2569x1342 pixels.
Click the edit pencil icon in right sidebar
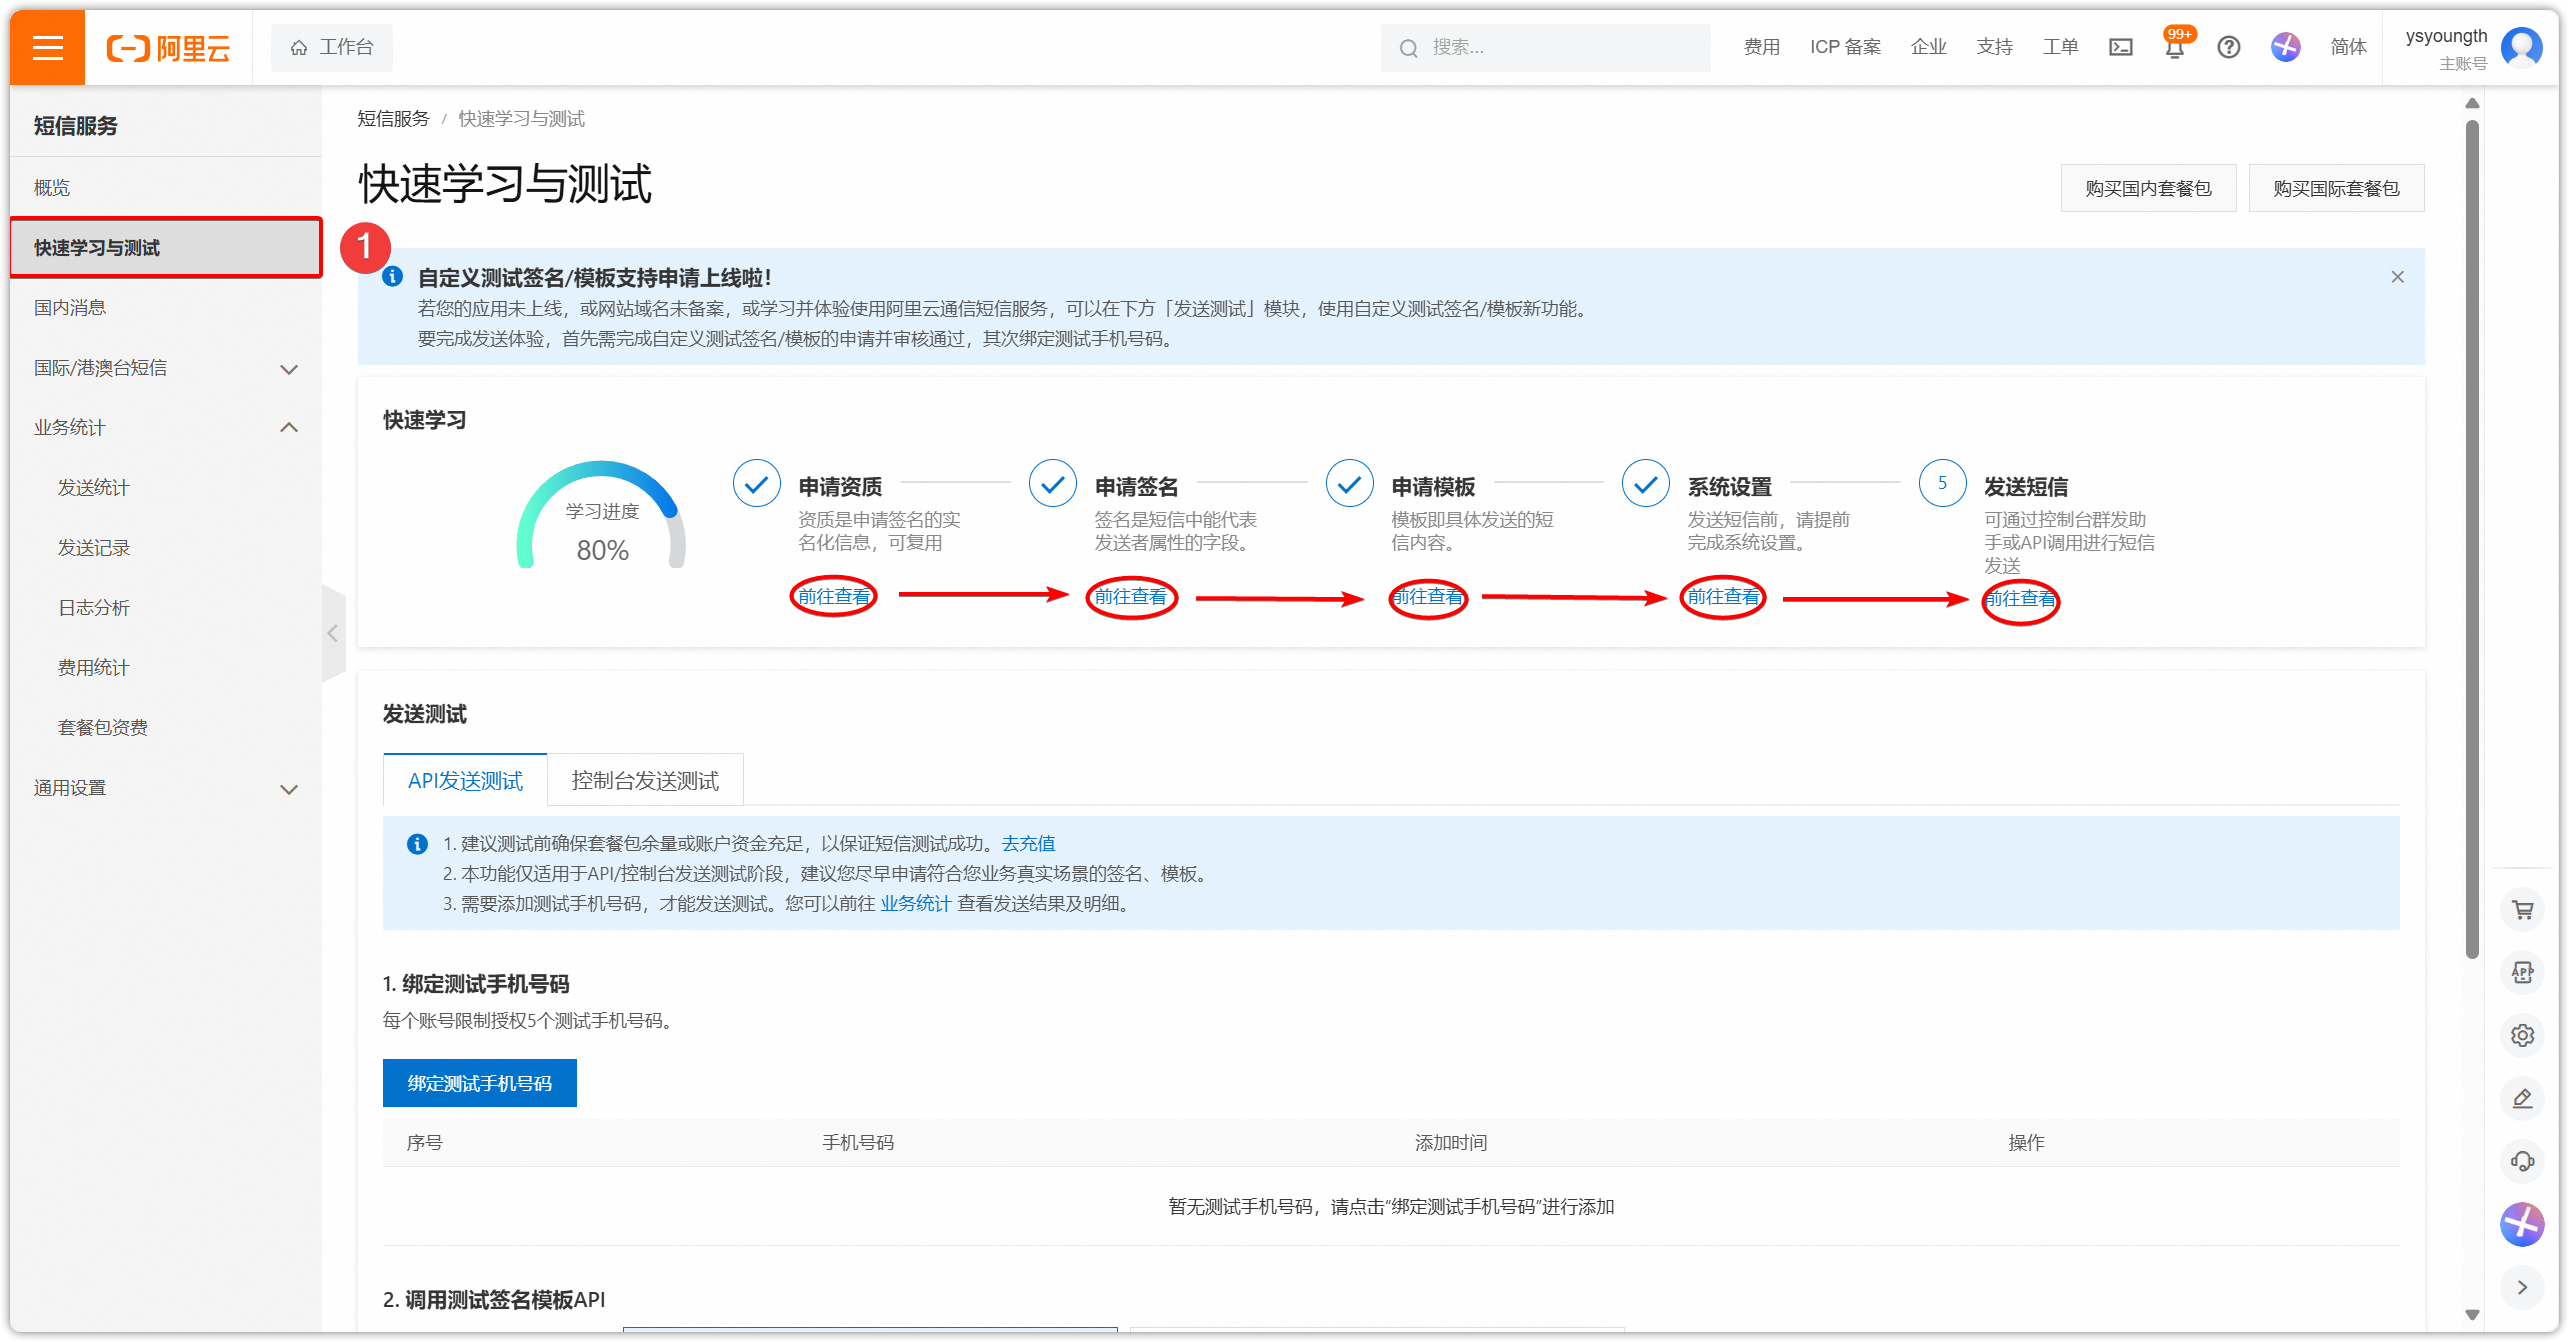coord(2522,1098)
